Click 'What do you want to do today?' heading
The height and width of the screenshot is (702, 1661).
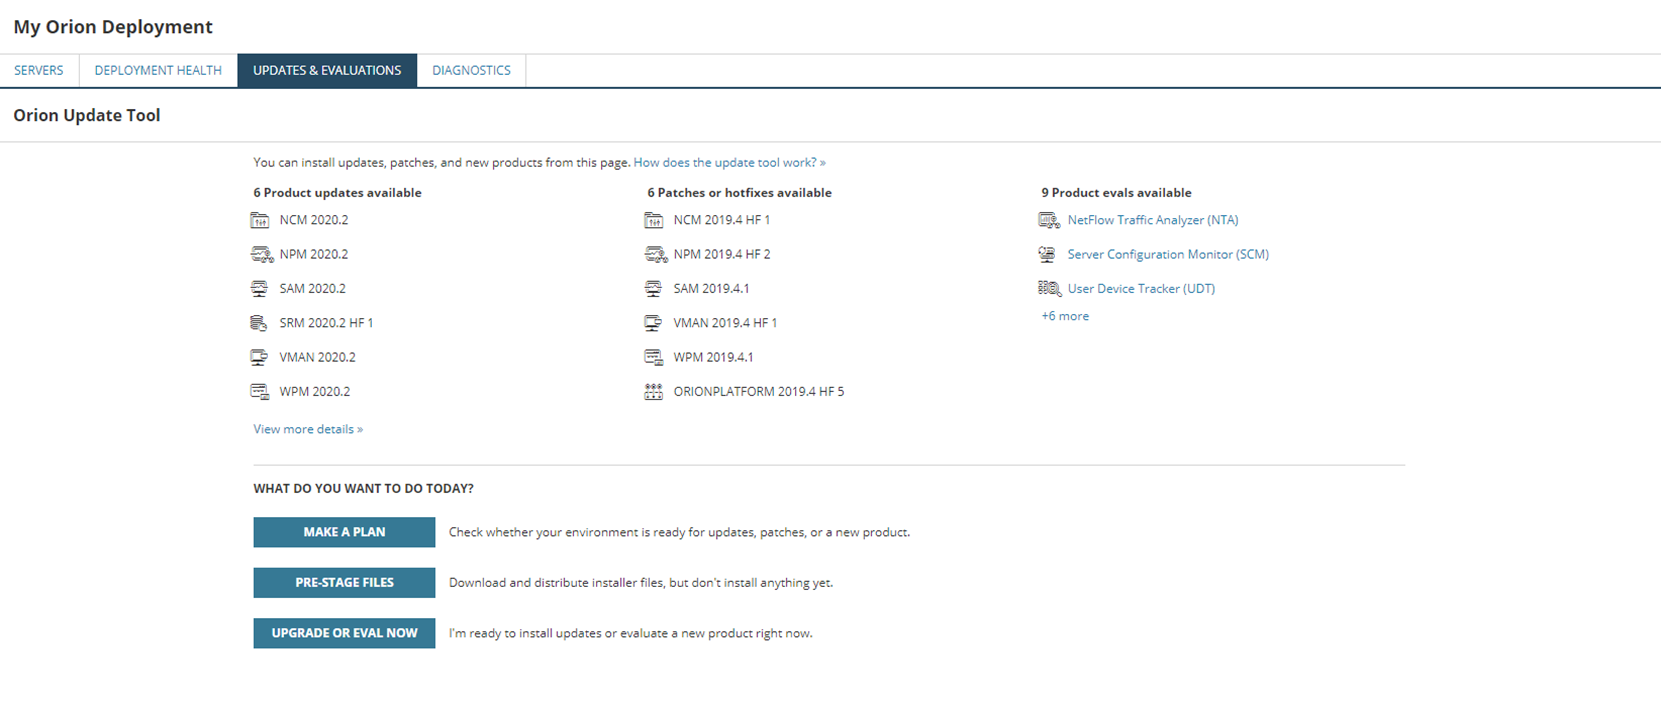click(363, 488)
